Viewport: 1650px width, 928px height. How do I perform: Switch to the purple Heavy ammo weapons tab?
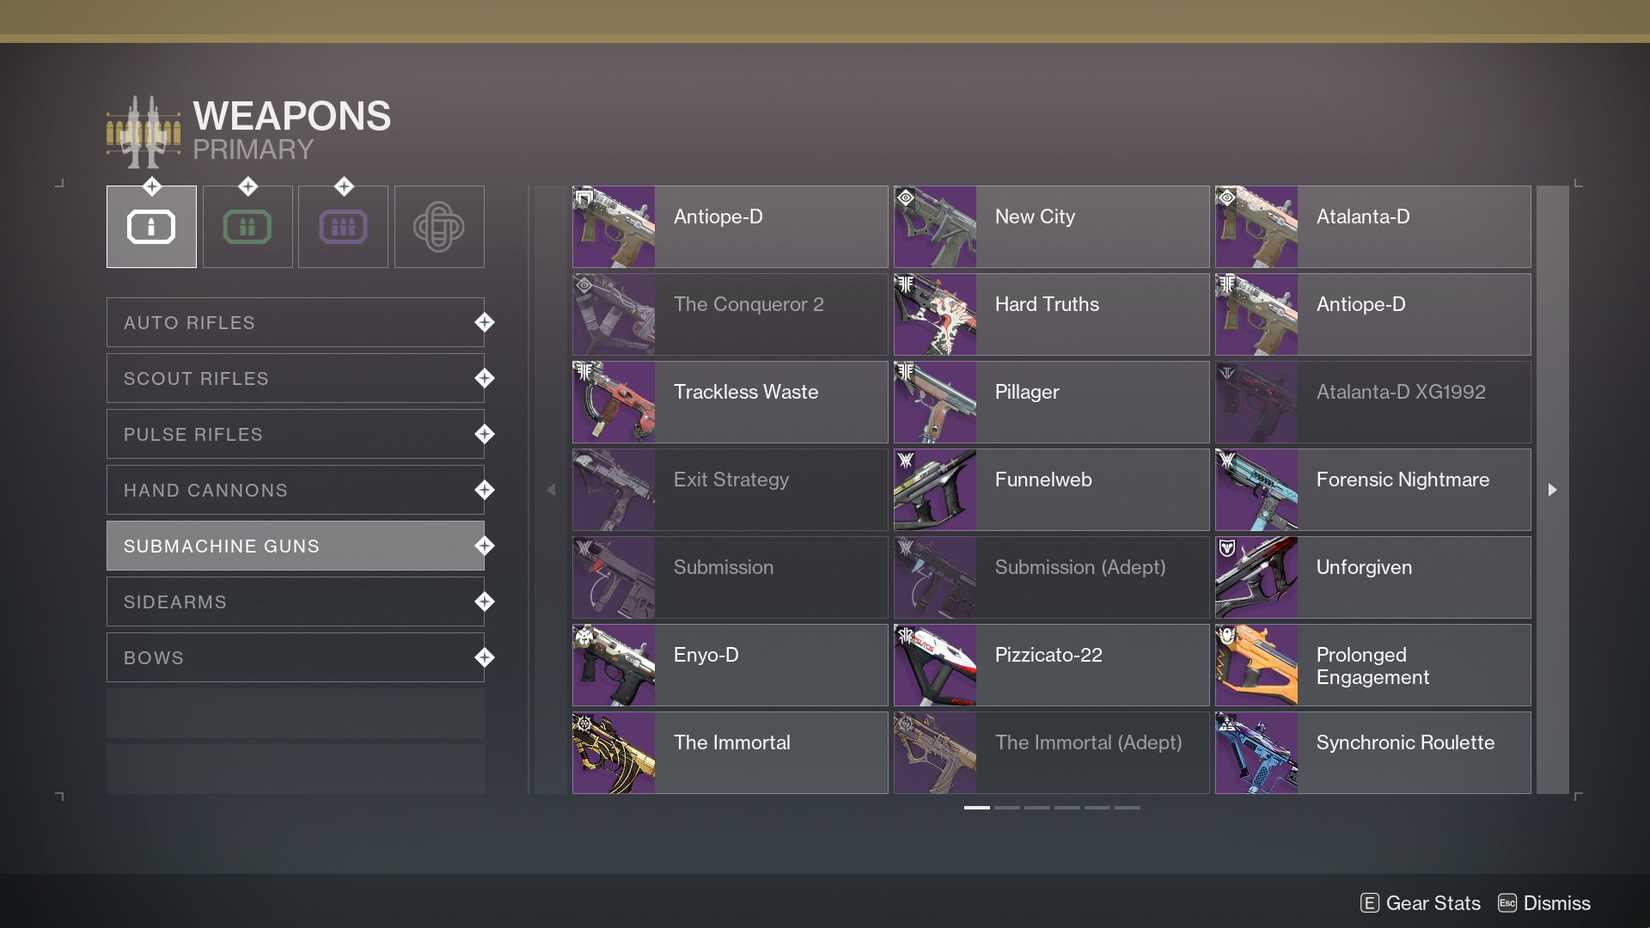click(x=343, y=227)
